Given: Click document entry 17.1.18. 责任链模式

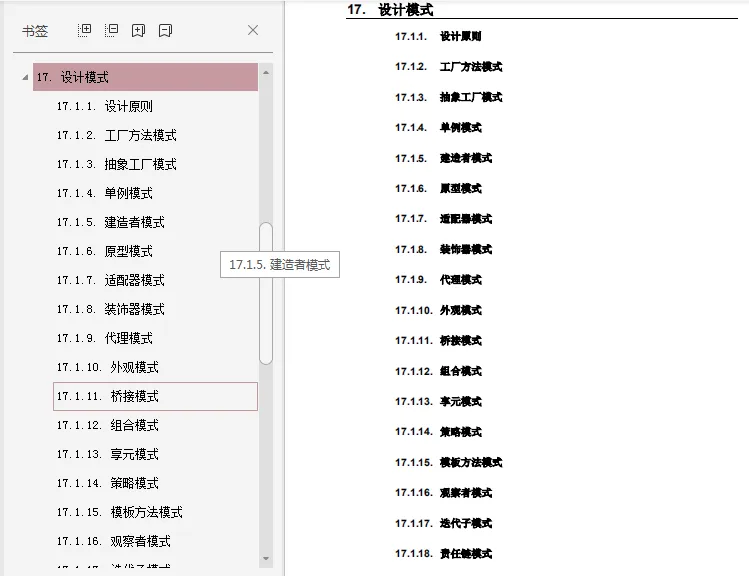Looking at the screenshot, I should [x=443, y=554].
